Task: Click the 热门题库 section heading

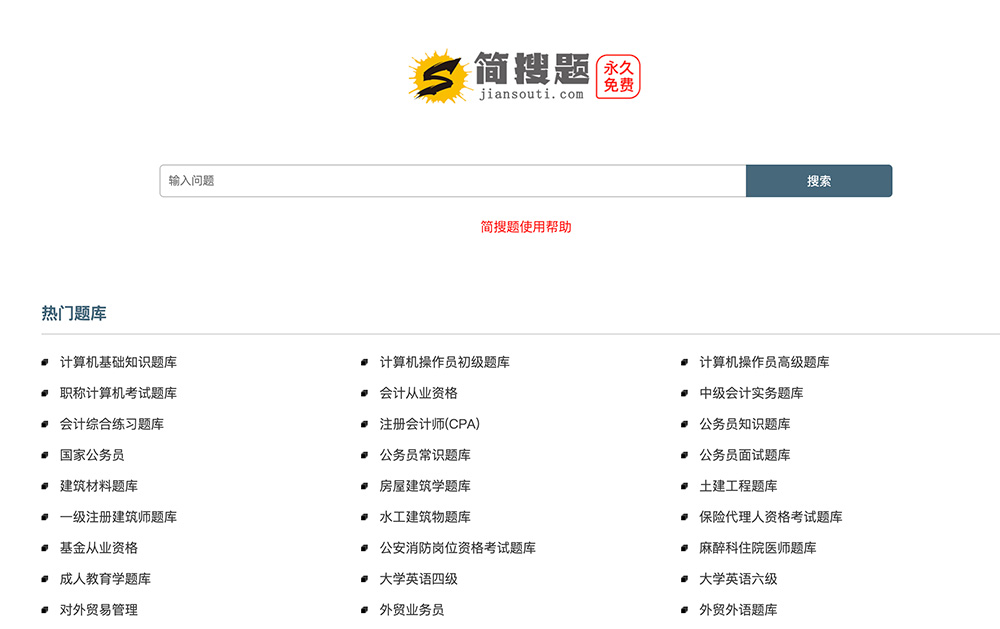Action: (x=74, y=313)
